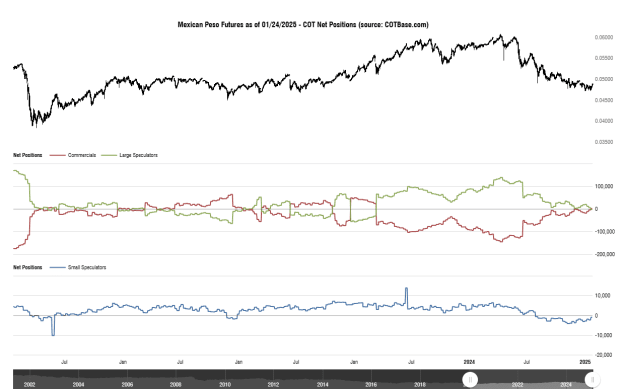Click the highlighted selected range in navigator
This screenshot has width=625, height=389.
point(531,379)
